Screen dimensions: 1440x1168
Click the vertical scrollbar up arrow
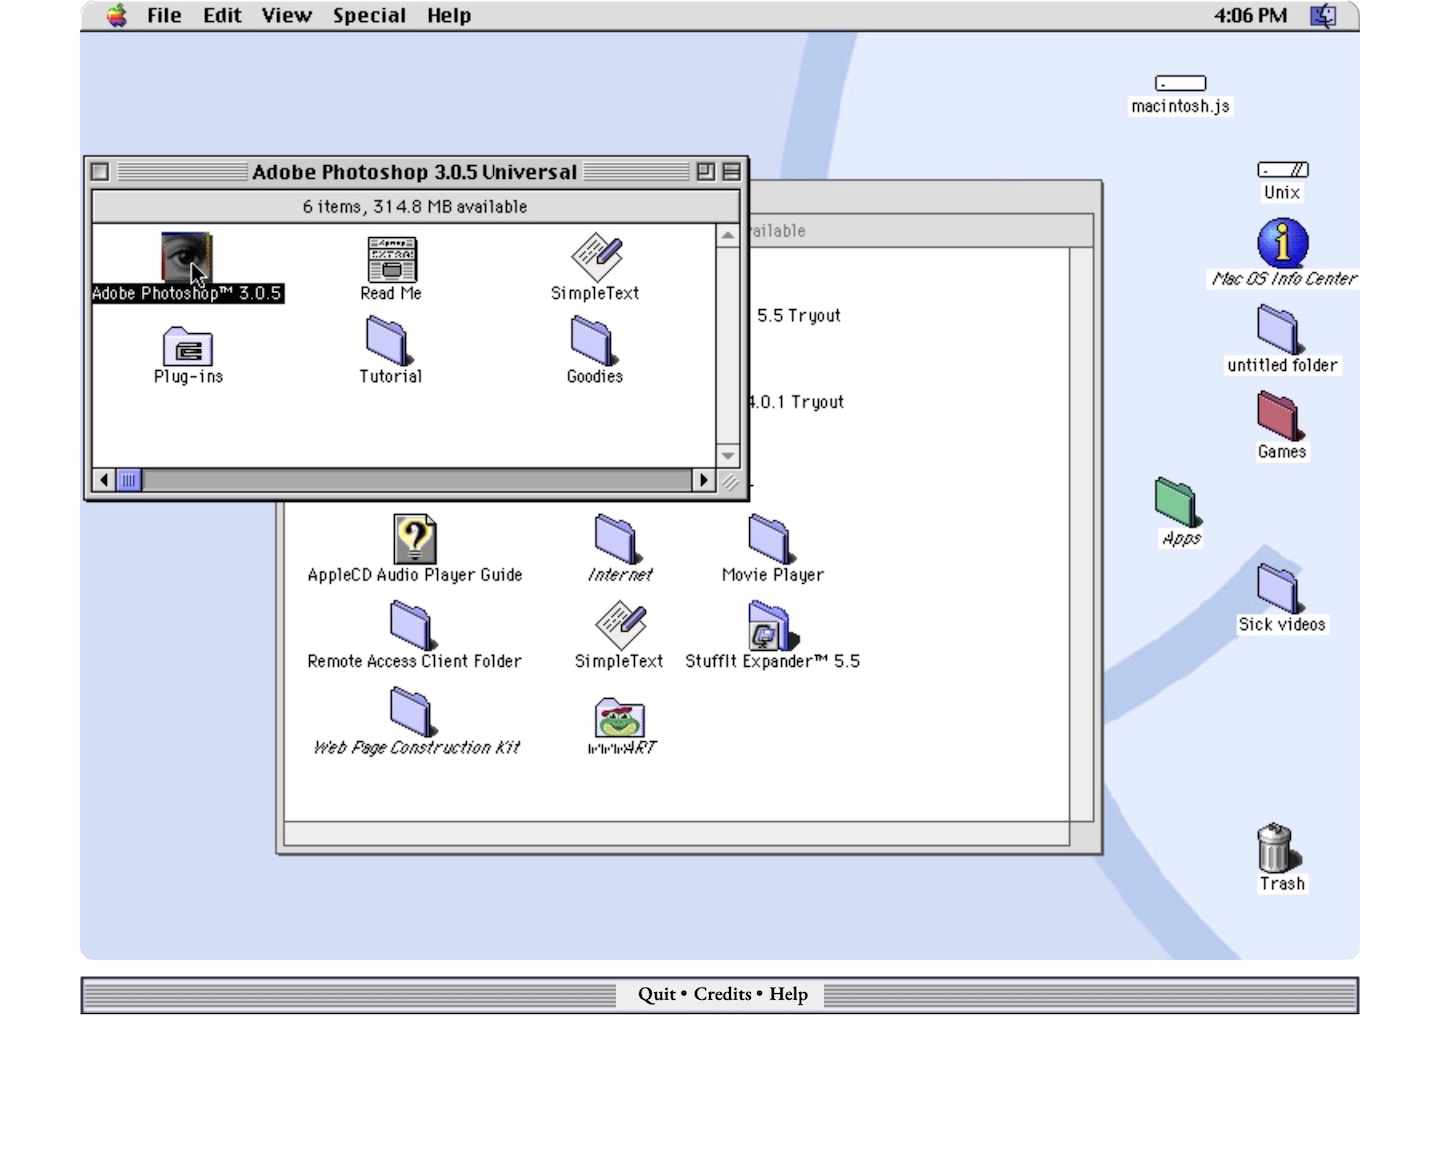pos(728,236)
